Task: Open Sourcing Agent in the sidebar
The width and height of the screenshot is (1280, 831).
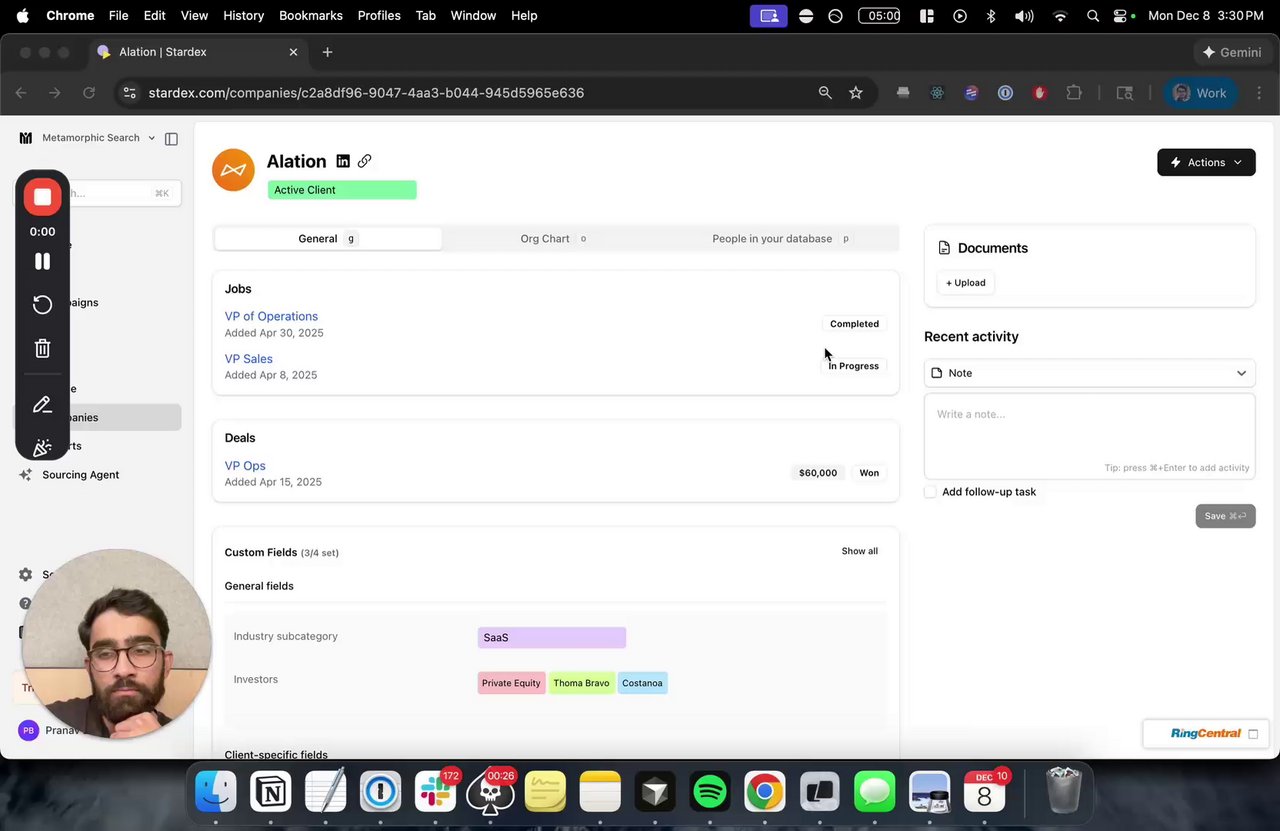Action: pyautogui.click(x=80, y=475)
